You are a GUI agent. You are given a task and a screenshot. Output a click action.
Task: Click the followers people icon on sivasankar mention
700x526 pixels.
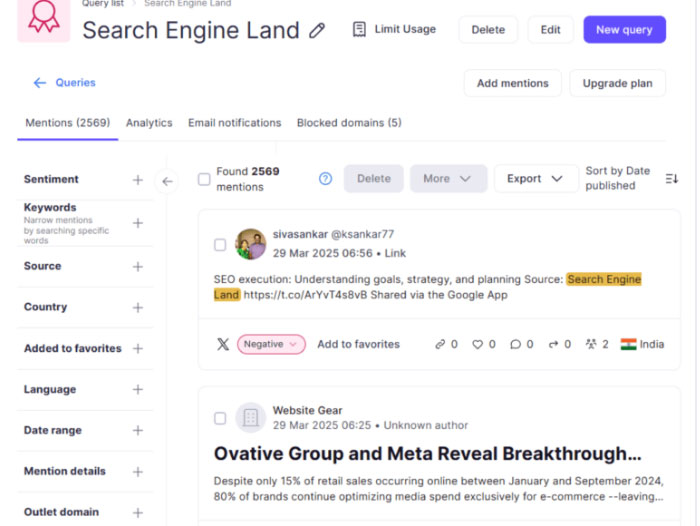point(591,344)
